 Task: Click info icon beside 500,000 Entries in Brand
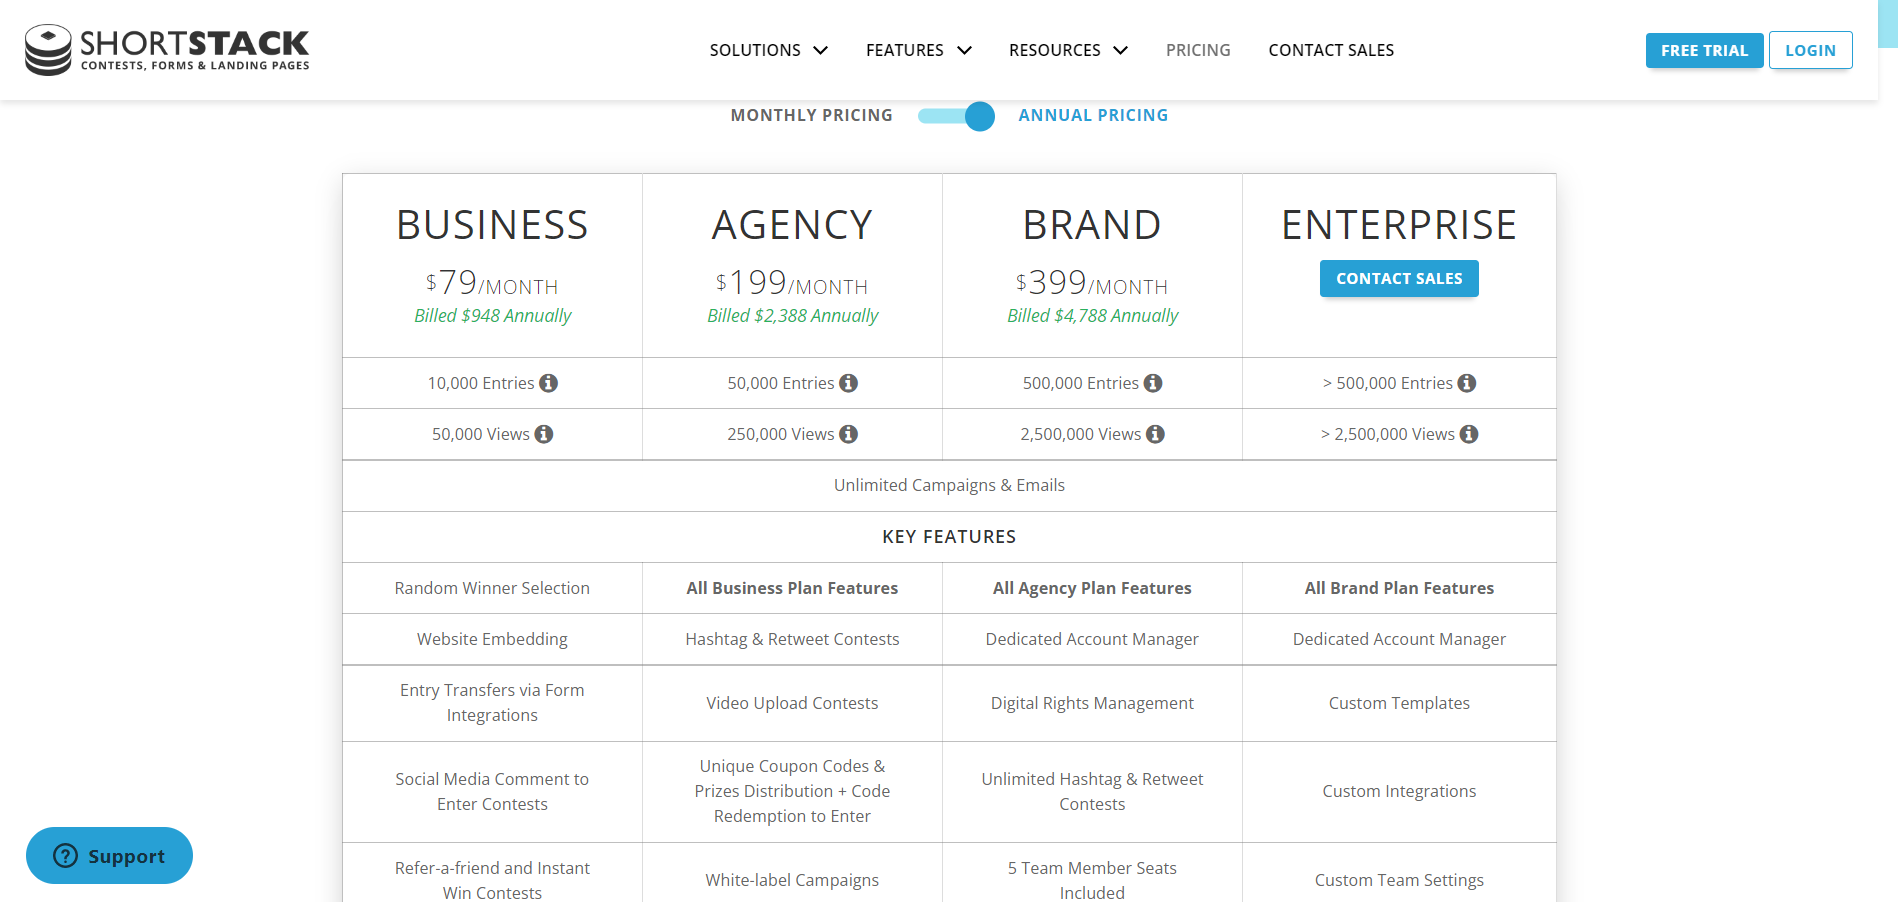tap(1153, 383)
